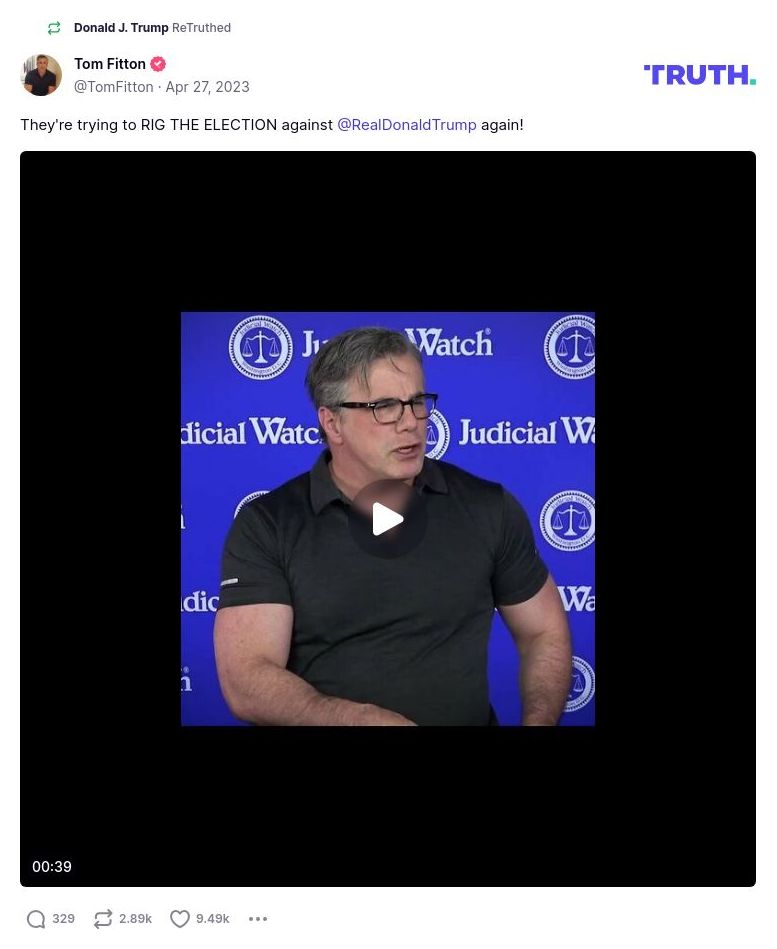777x949 pixels.
Task: Click the 329 replies count
Action: click(64, 919)
